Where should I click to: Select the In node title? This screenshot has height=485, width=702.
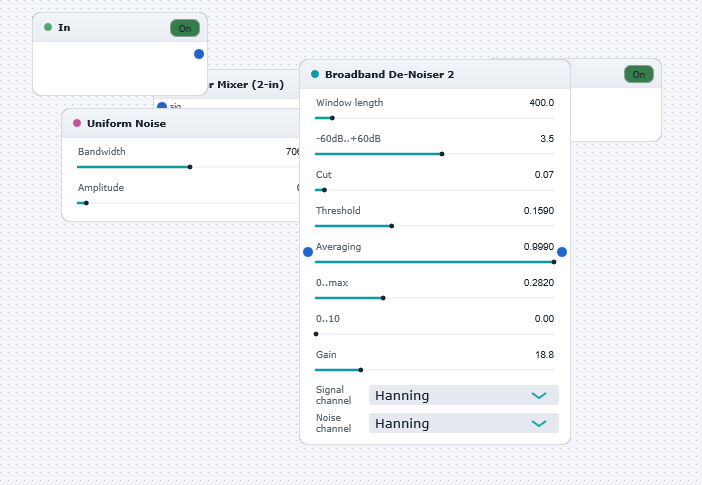(x=64, y=27)
